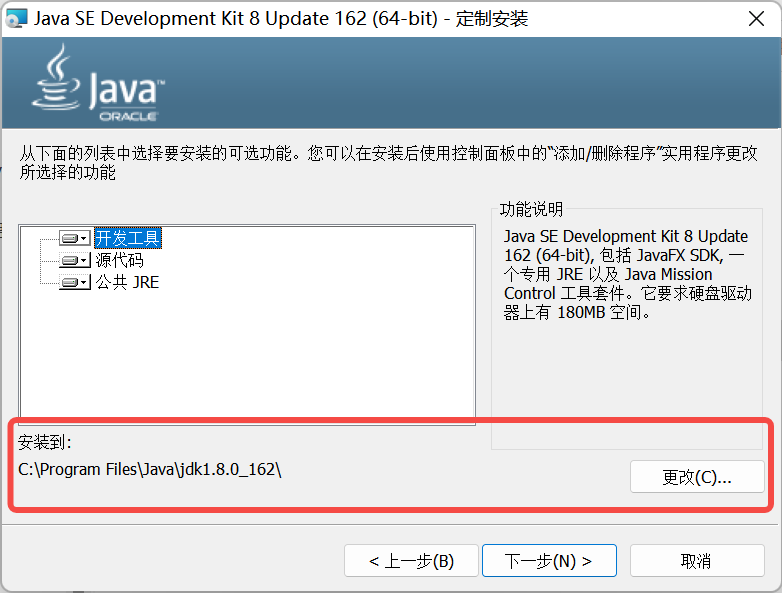782x593 pixels.
Task: Click the install path C:\Program Files\Java\jdk1.8.0_162\
Action: click(x=150, y=469)
